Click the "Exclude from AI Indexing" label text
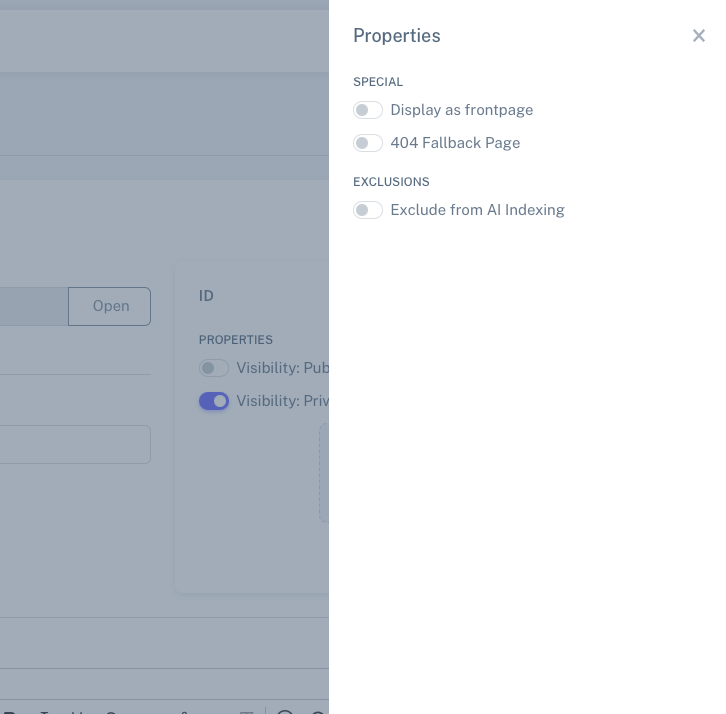Screen dimensions: 726x714 (x=477, y=210)
